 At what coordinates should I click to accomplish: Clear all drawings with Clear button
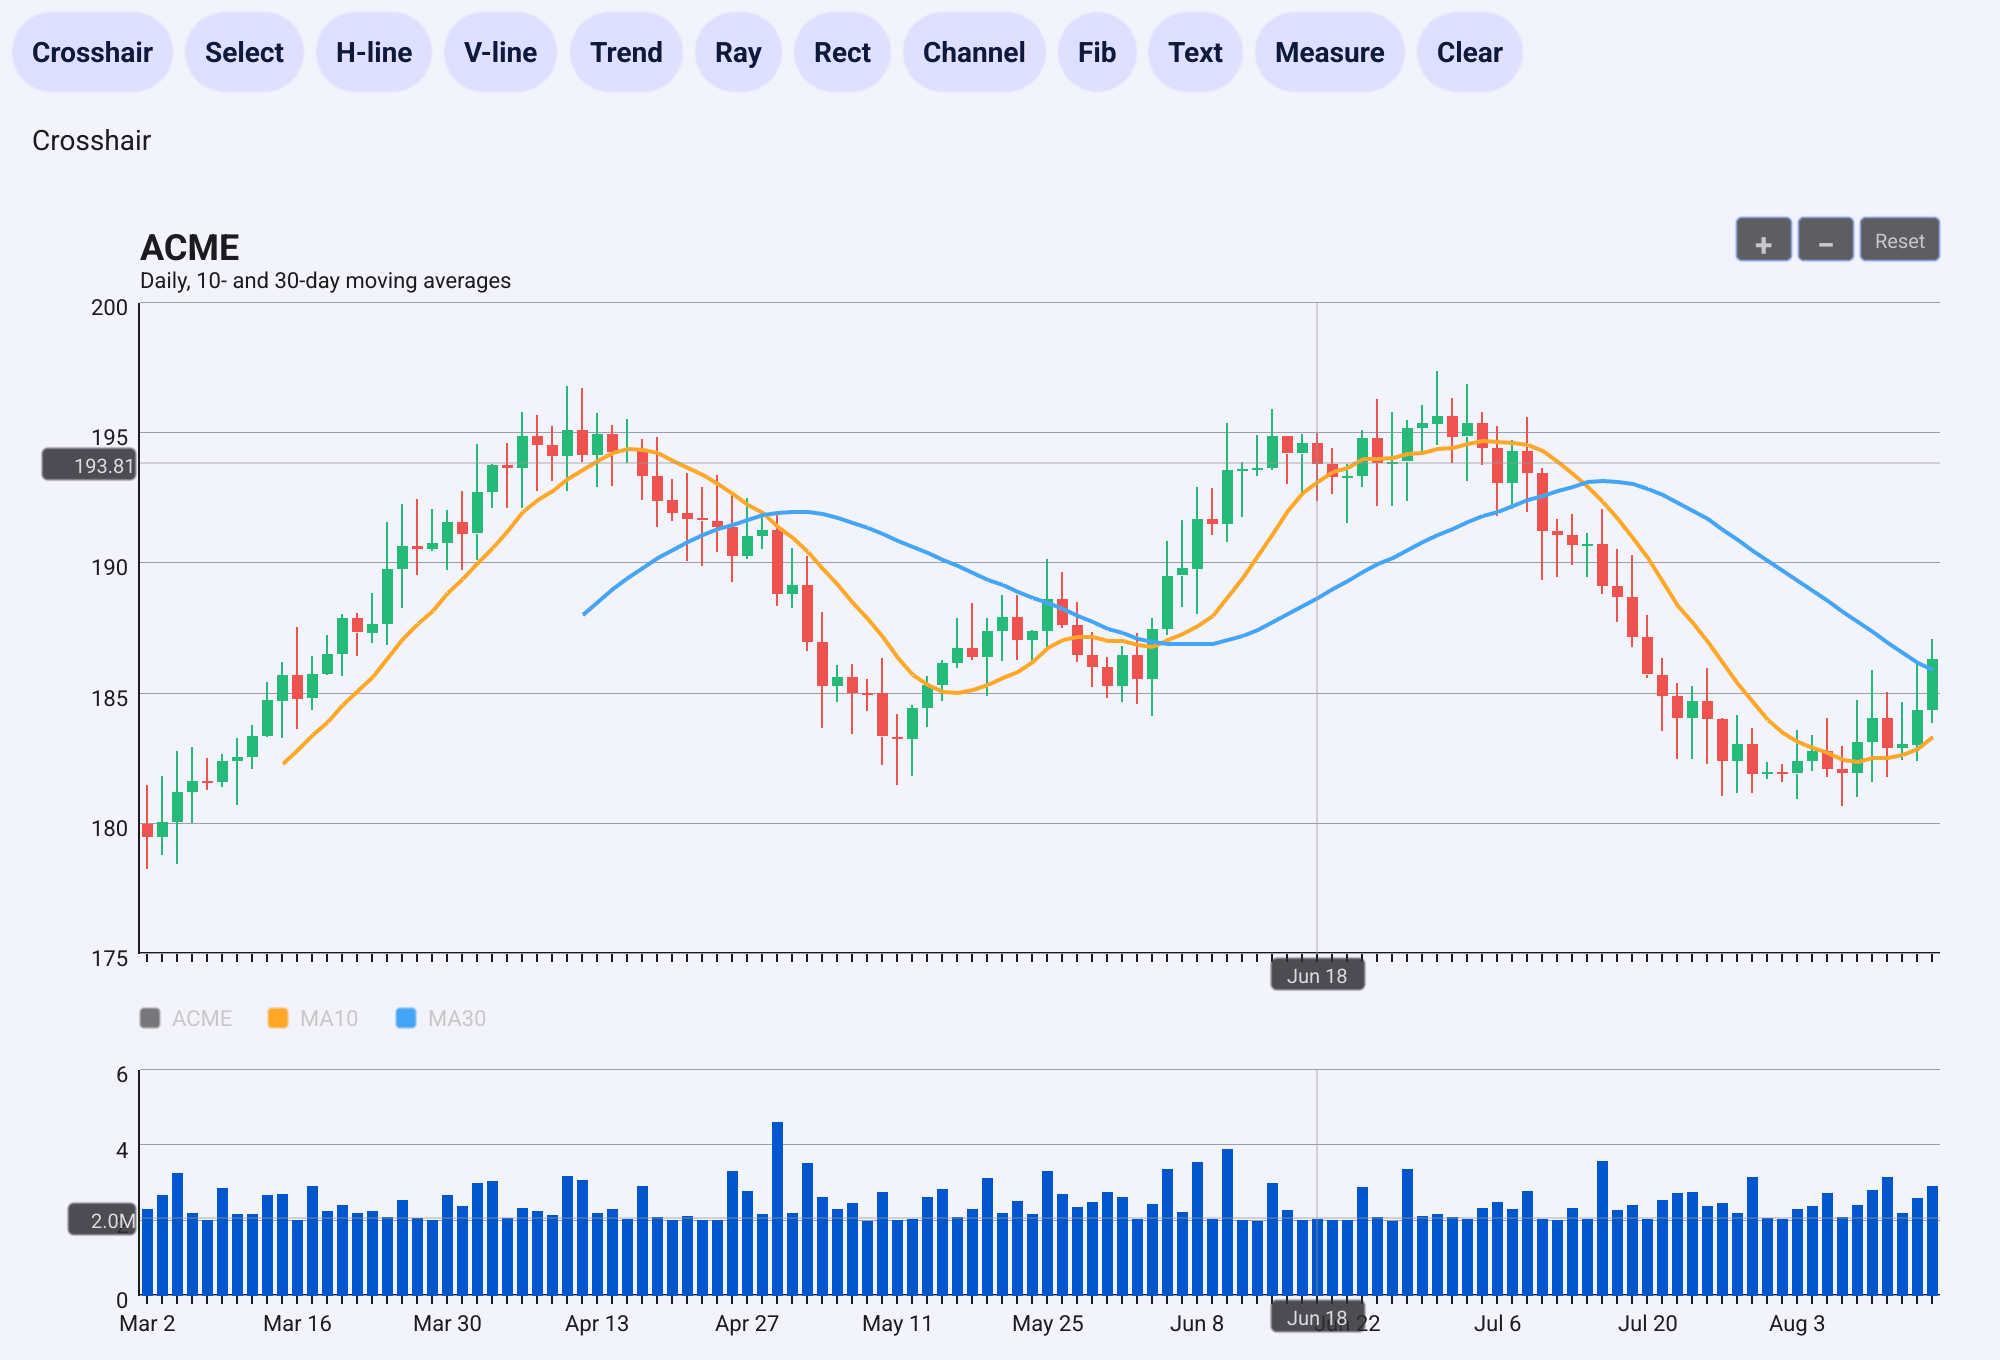click(x=1469, y=52)
